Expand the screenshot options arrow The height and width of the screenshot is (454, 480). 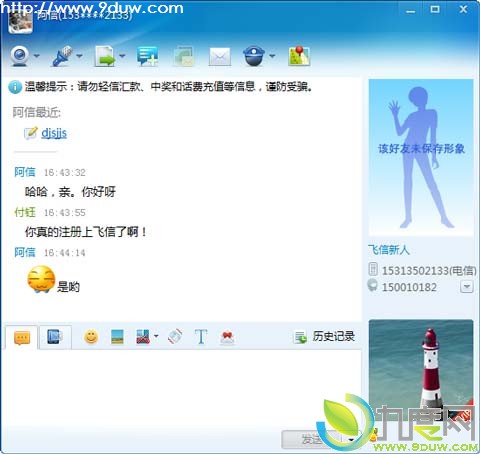click(156, 336)
